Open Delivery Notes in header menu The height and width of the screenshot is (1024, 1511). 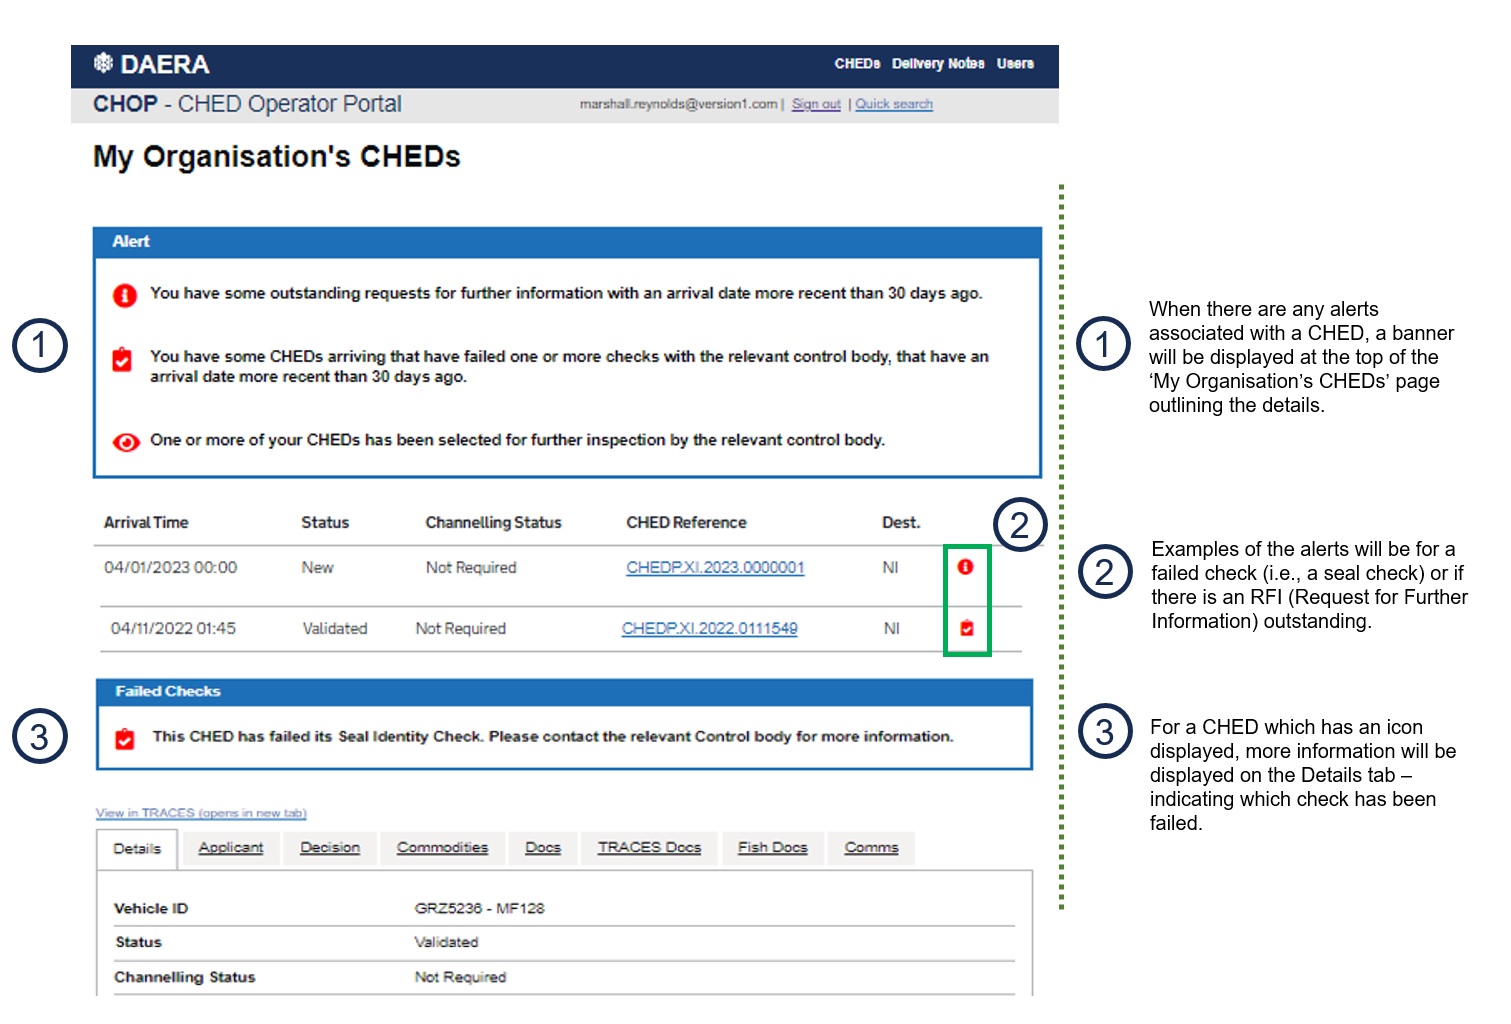coord(938,64)
